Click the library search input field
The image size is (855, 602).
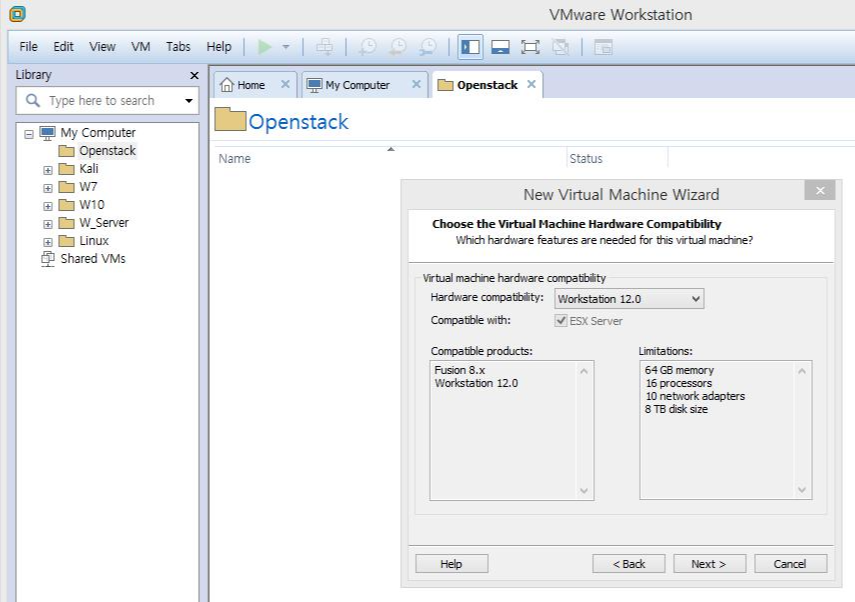pyautogui.click(x=107, y=101)
